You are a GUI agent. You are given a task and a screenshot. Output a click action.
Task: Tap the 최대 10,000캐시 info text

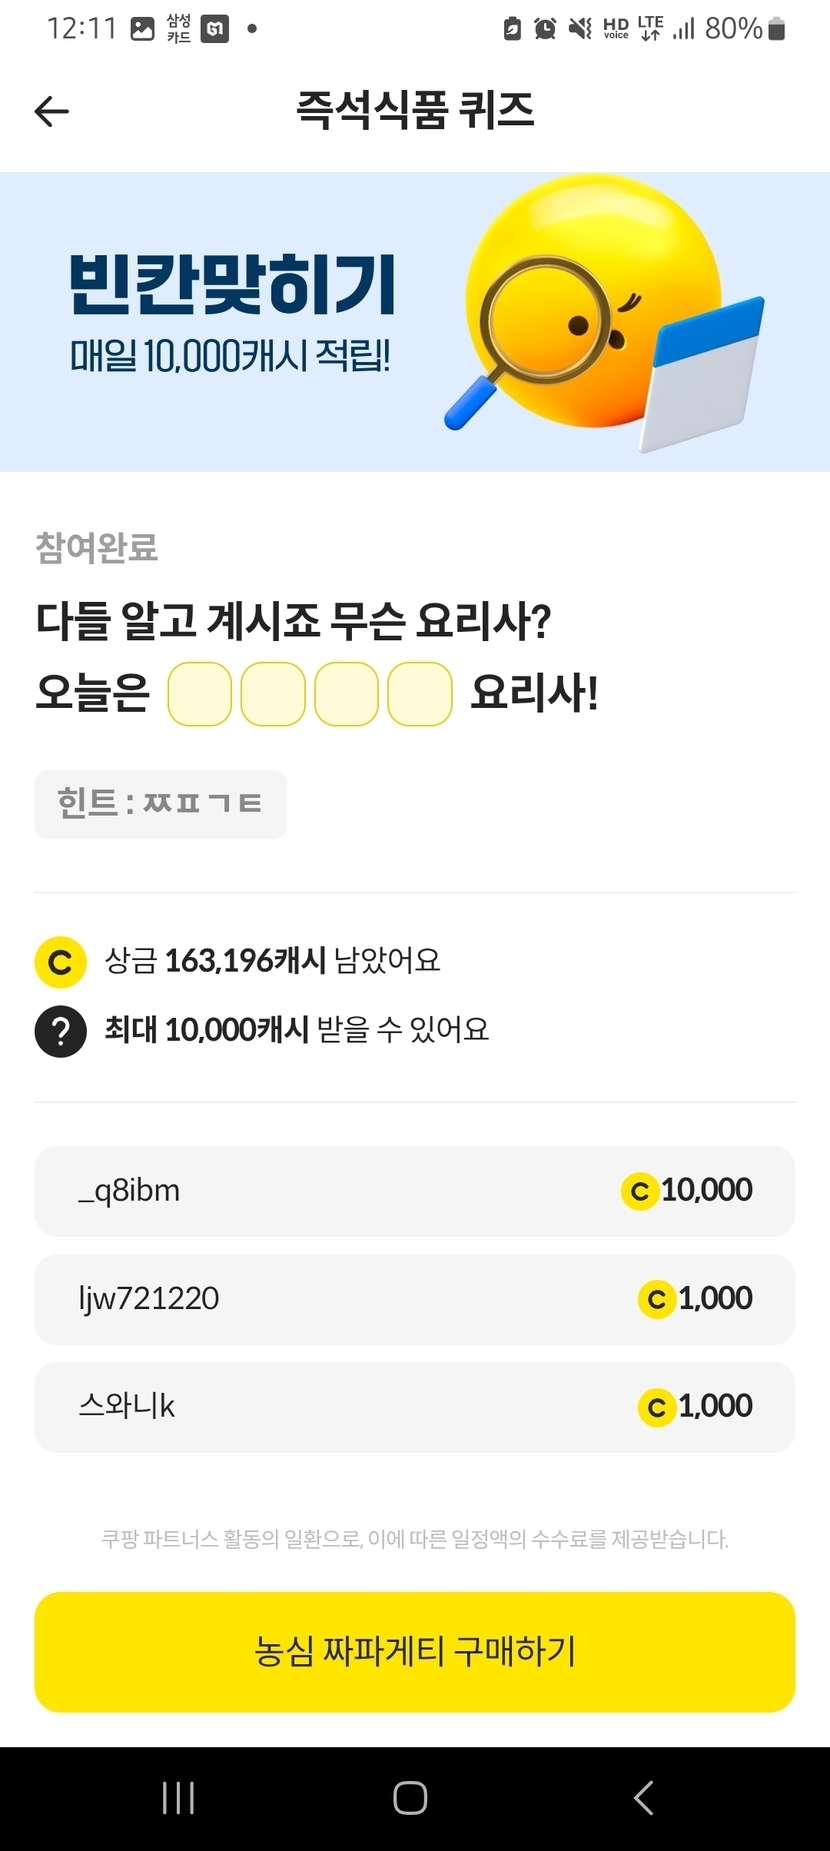pos(297,1030)
